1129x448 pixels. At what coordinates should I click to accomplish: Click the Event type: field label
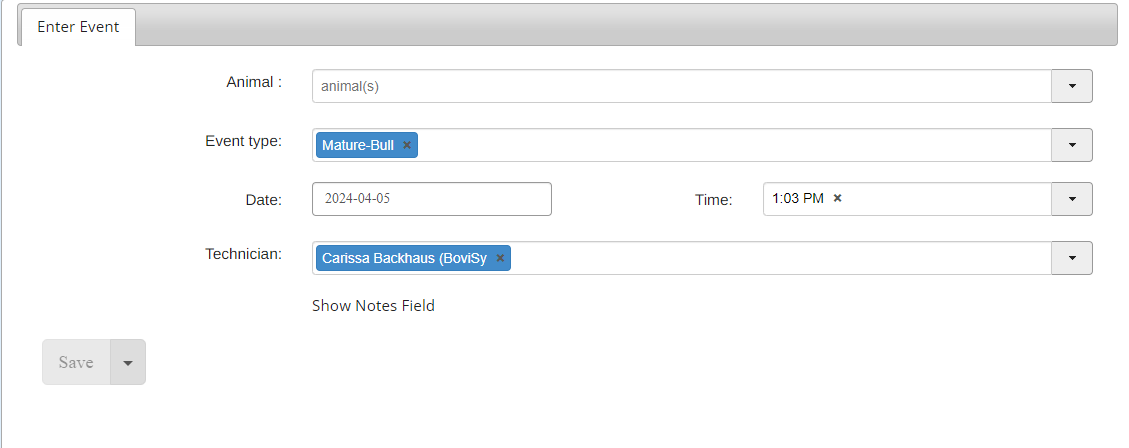coord(243,140)
